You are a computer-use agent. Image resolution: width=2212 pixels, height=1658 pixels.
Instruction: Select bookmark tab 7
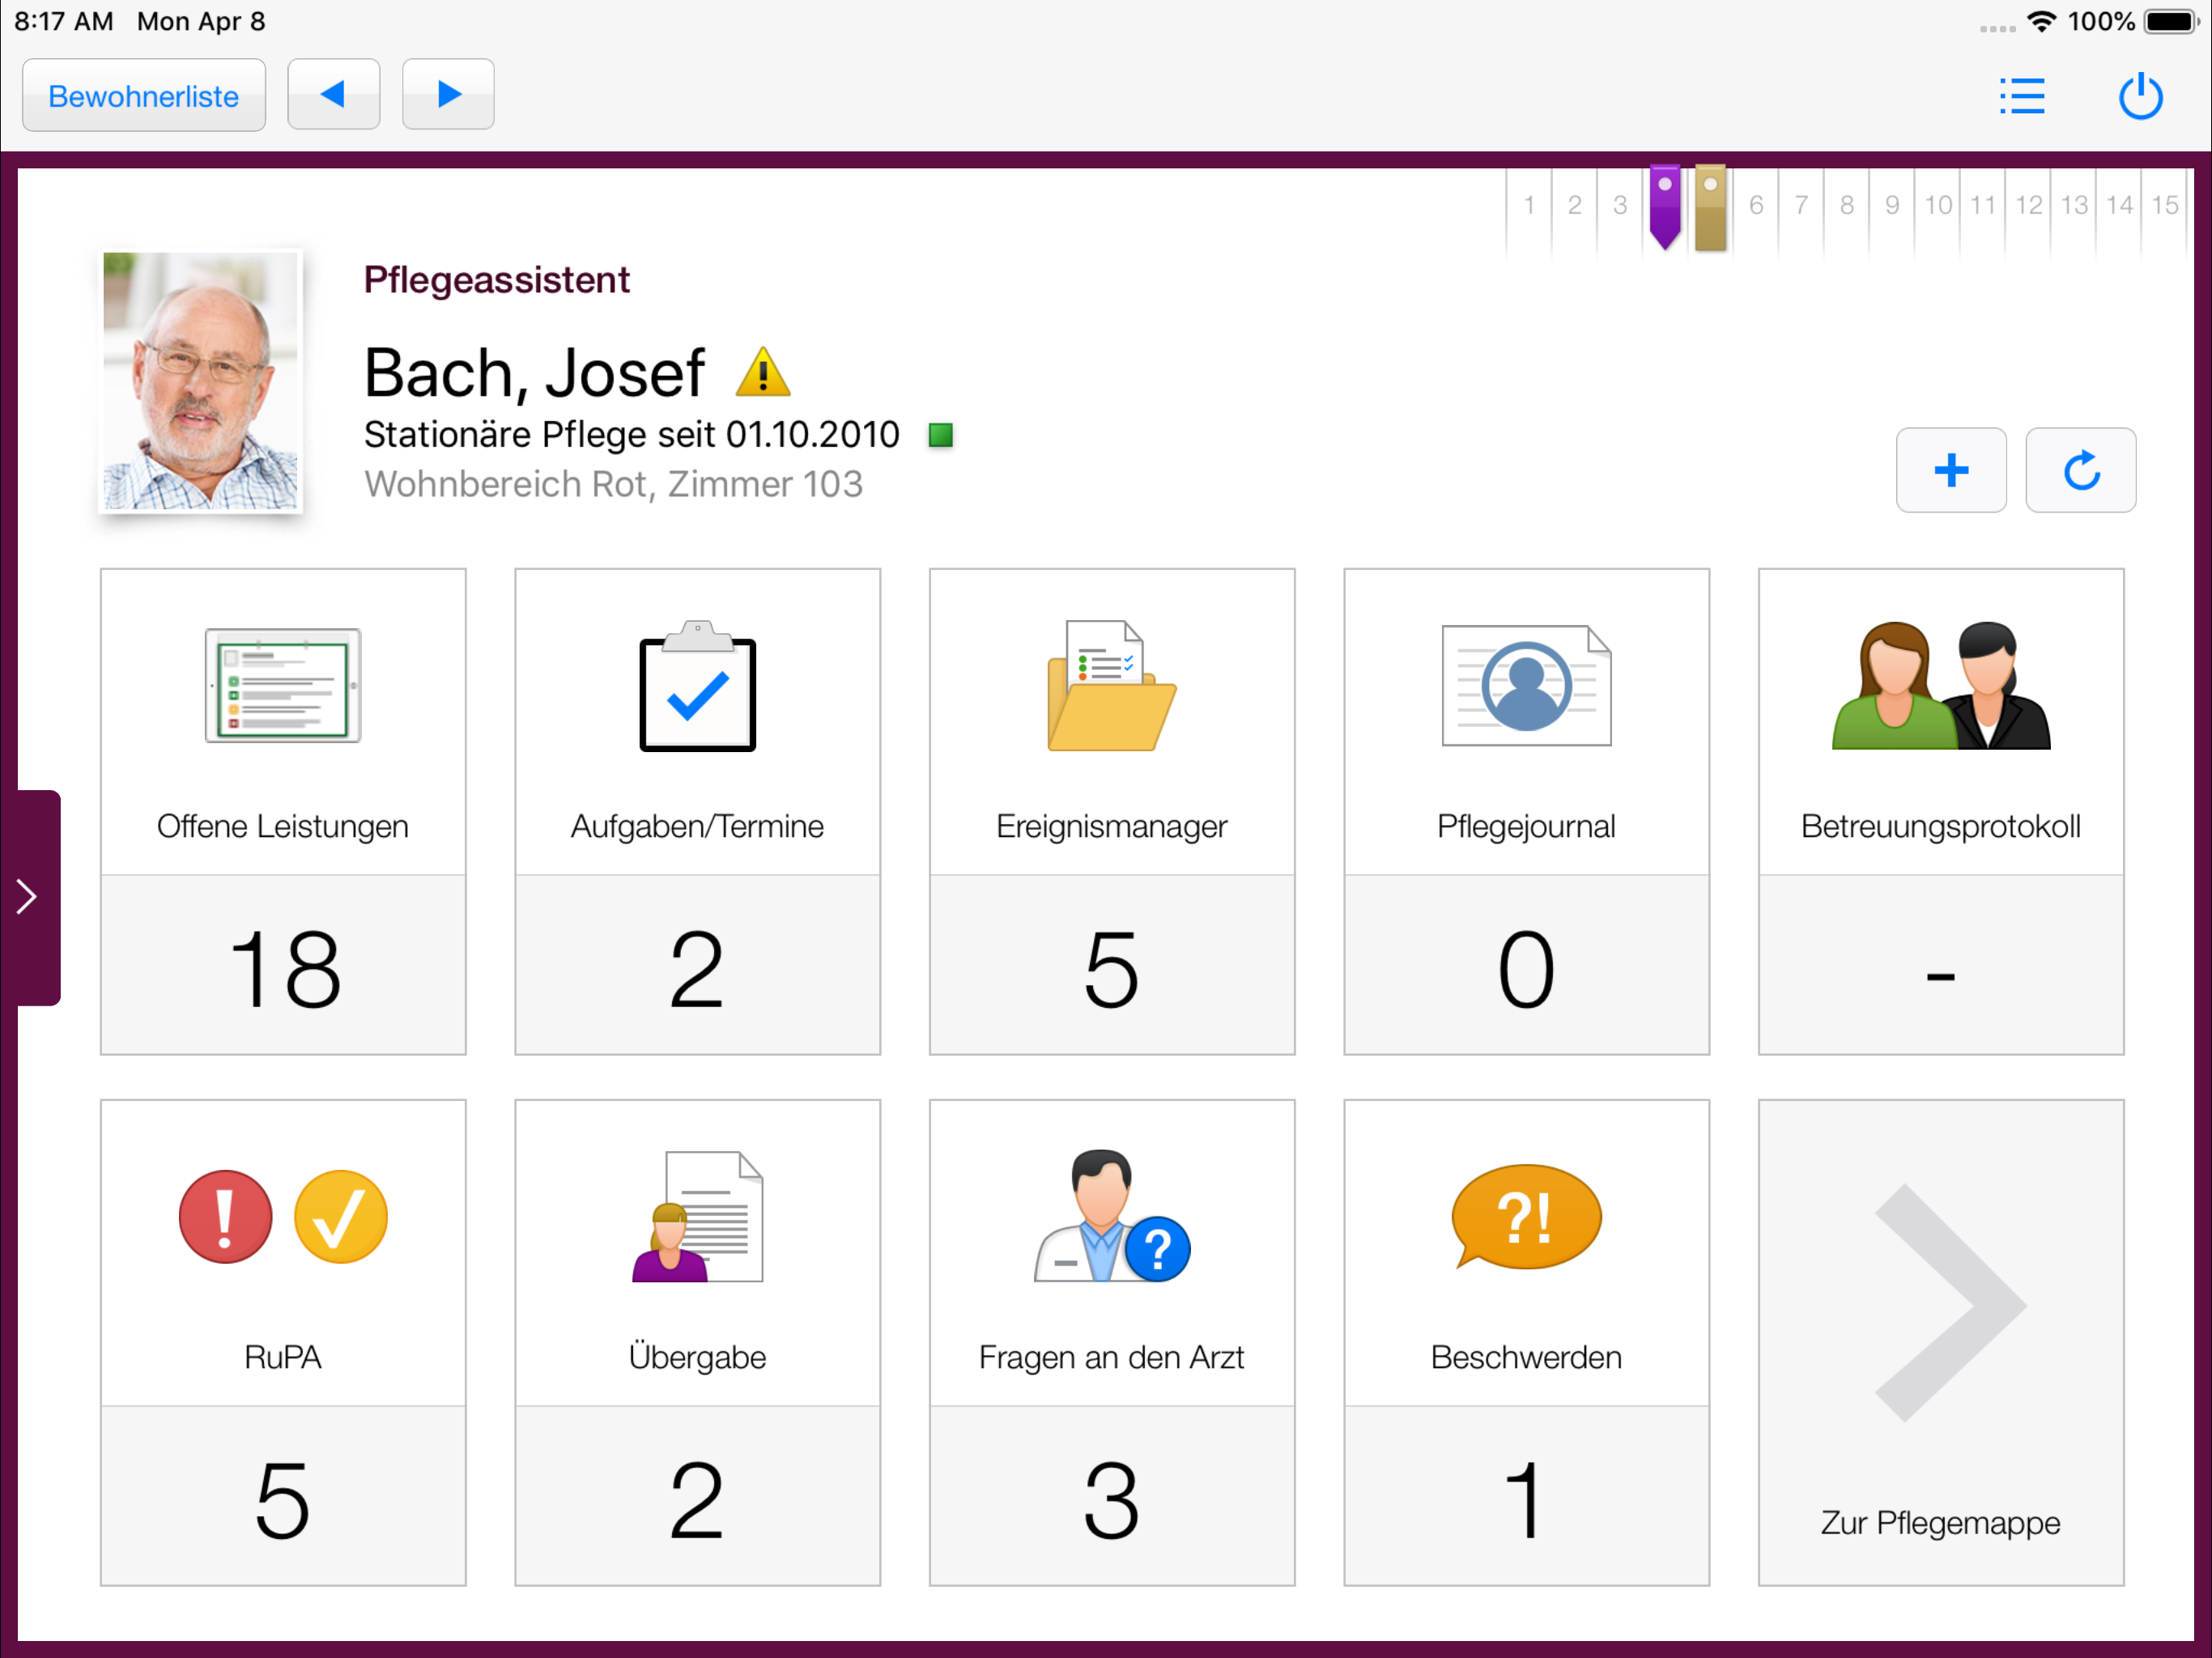point(1801,206)
